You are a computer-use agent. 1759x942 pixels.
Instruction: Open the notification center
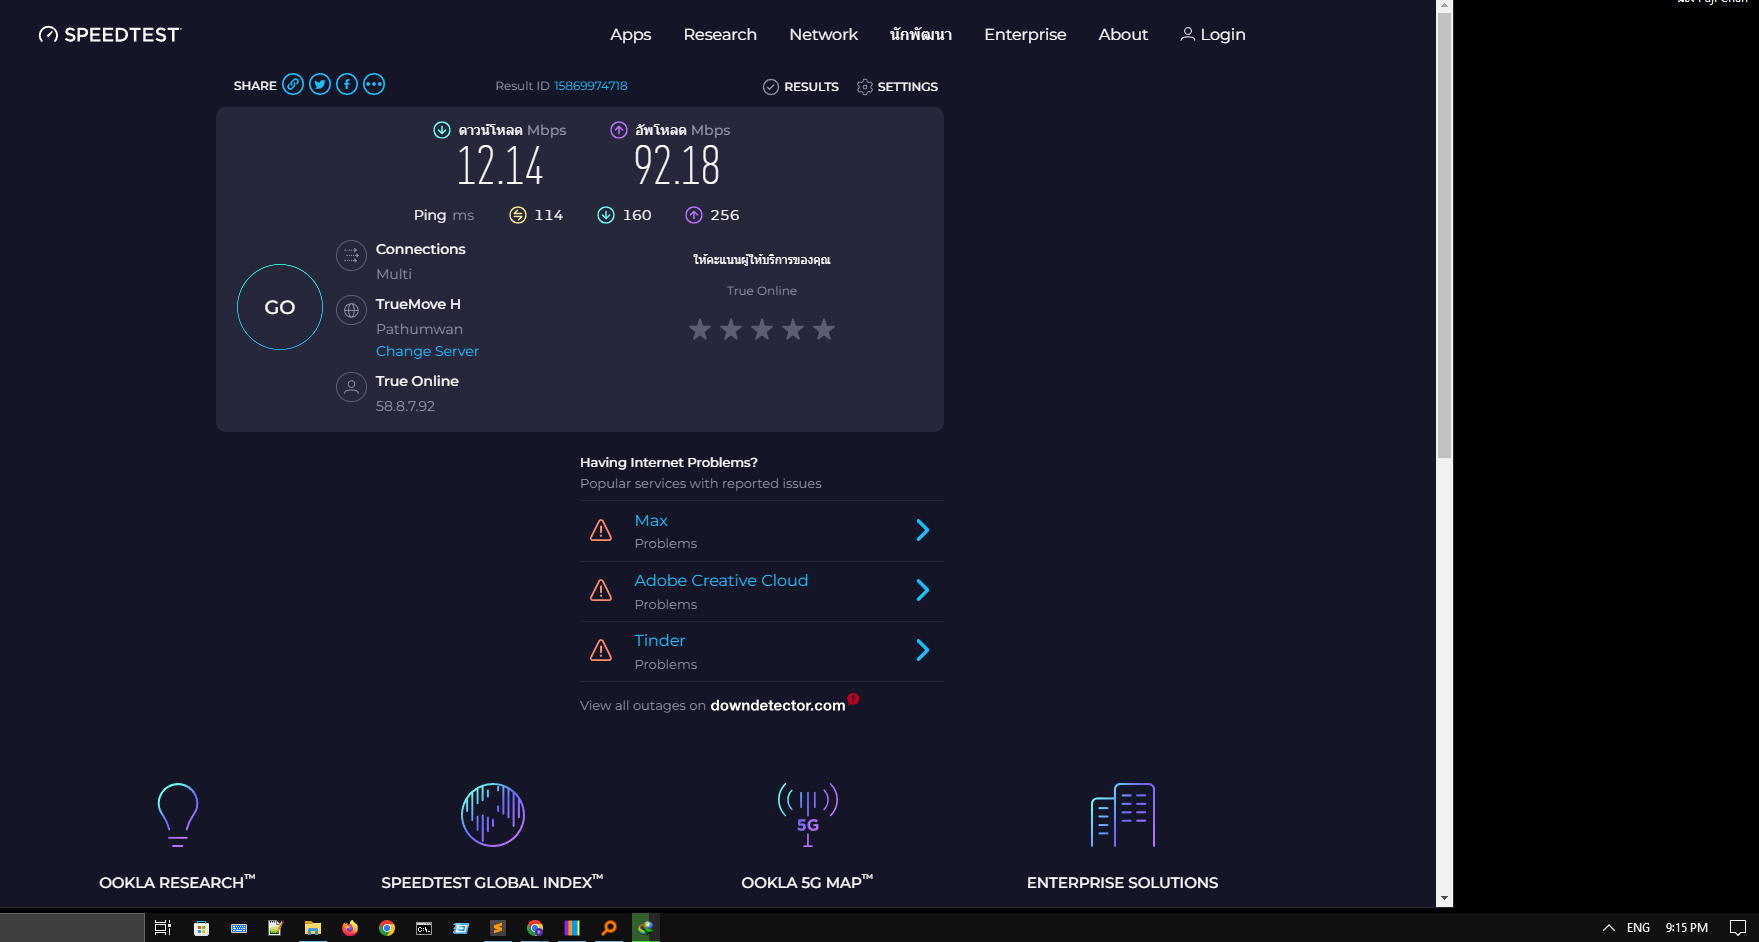tap(1738, 928)
